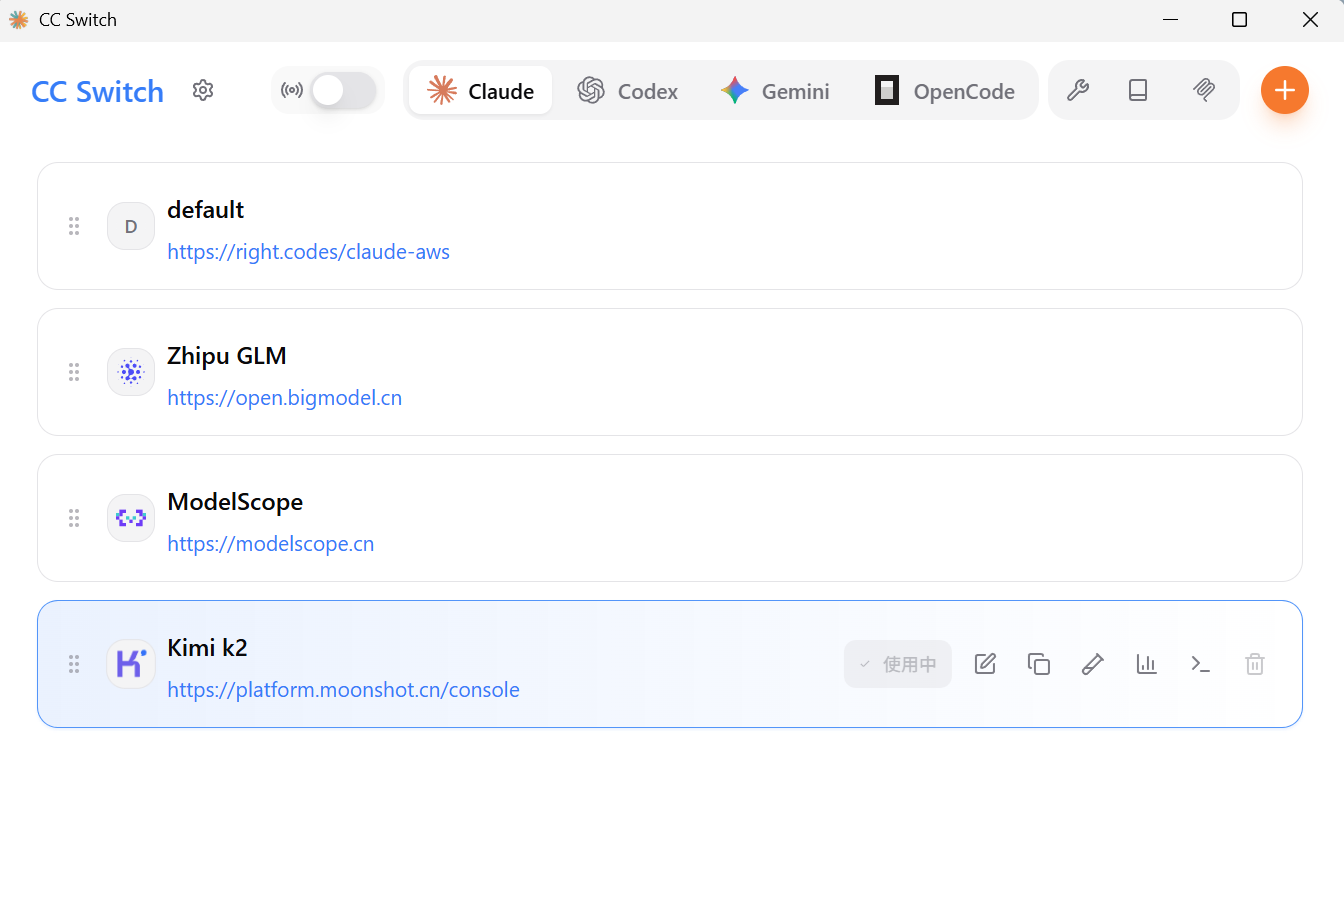
Task: Grab the drag handle of ModelScope
Action: pyautogui.click(x=74, y=518)
